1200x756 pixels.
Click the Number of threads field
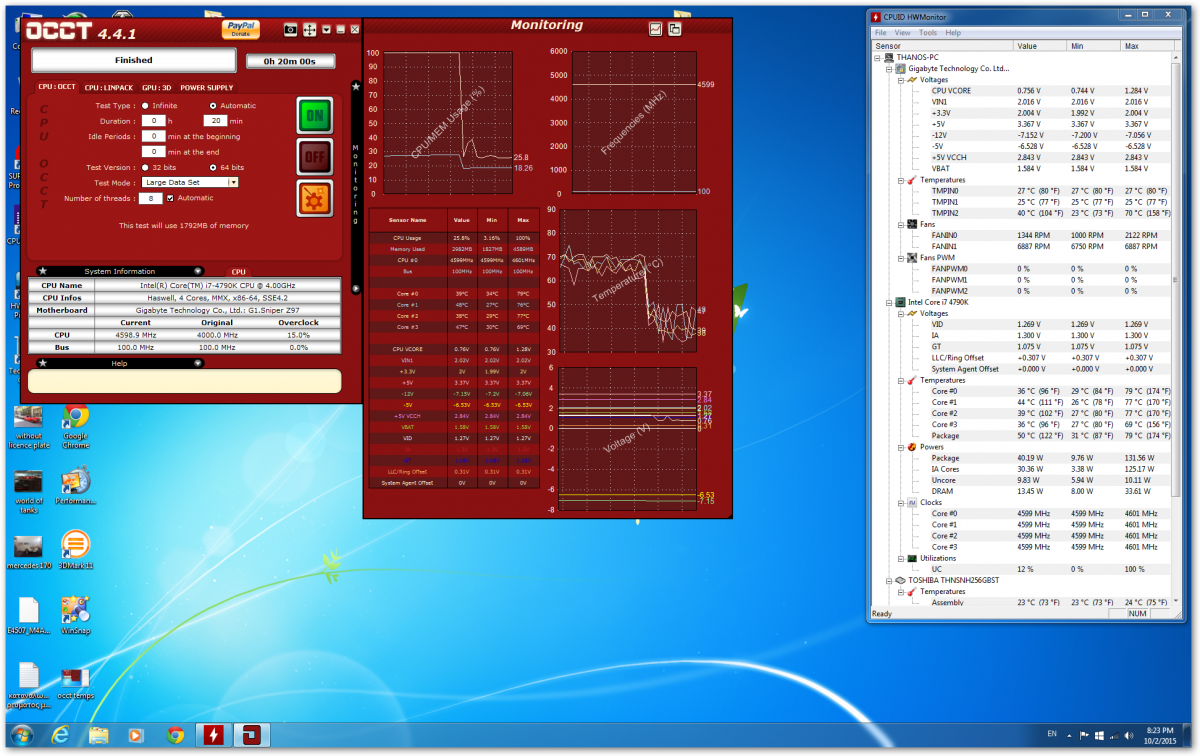click(152, 198)
